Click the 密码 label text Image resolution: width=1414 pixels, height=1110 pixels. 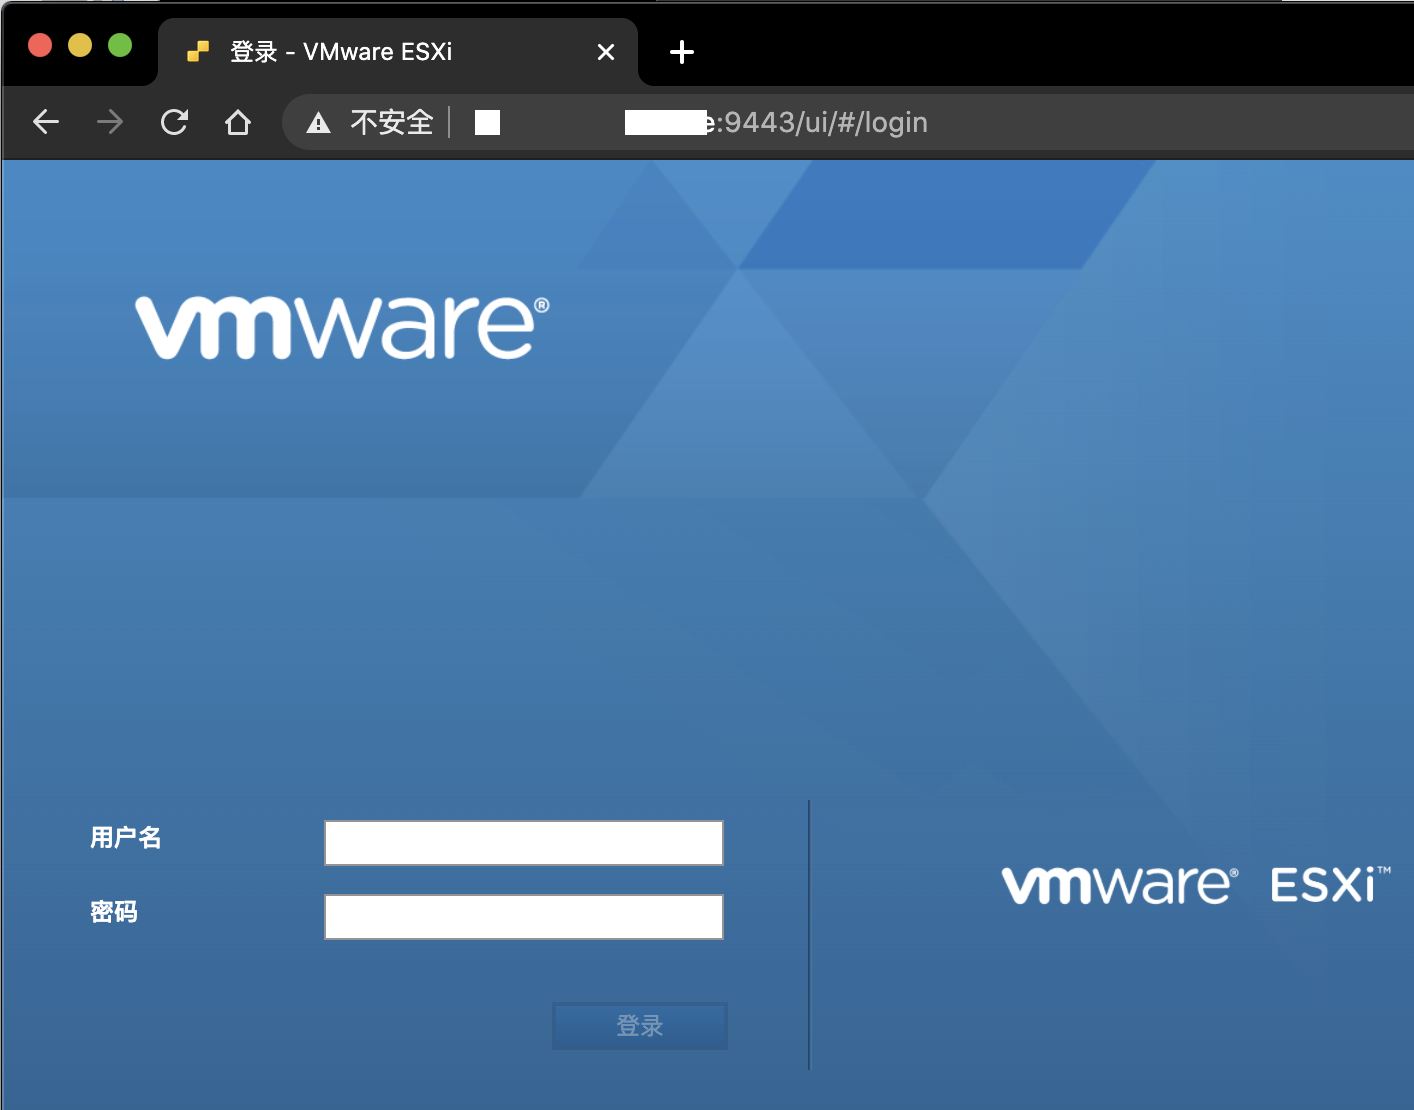click(x=114, y=911)
